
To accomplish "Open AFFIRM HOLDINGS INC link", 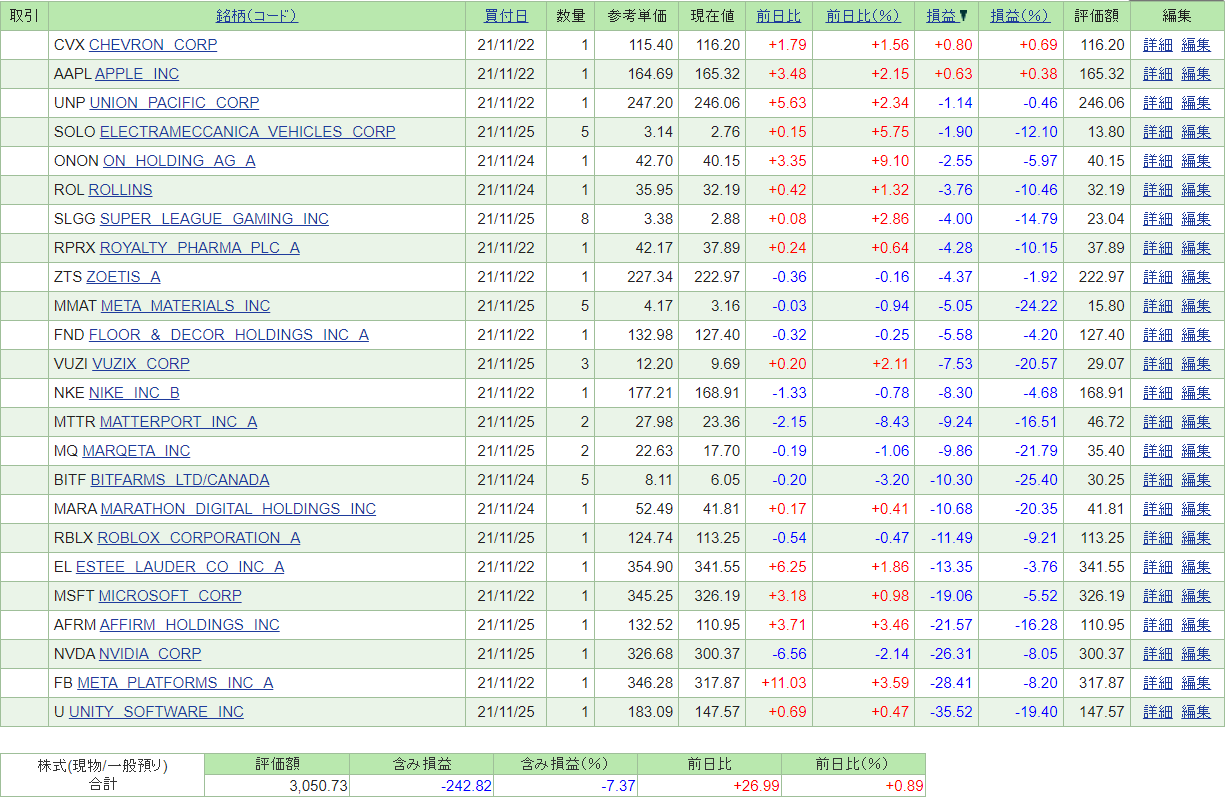I will (190, 625).
